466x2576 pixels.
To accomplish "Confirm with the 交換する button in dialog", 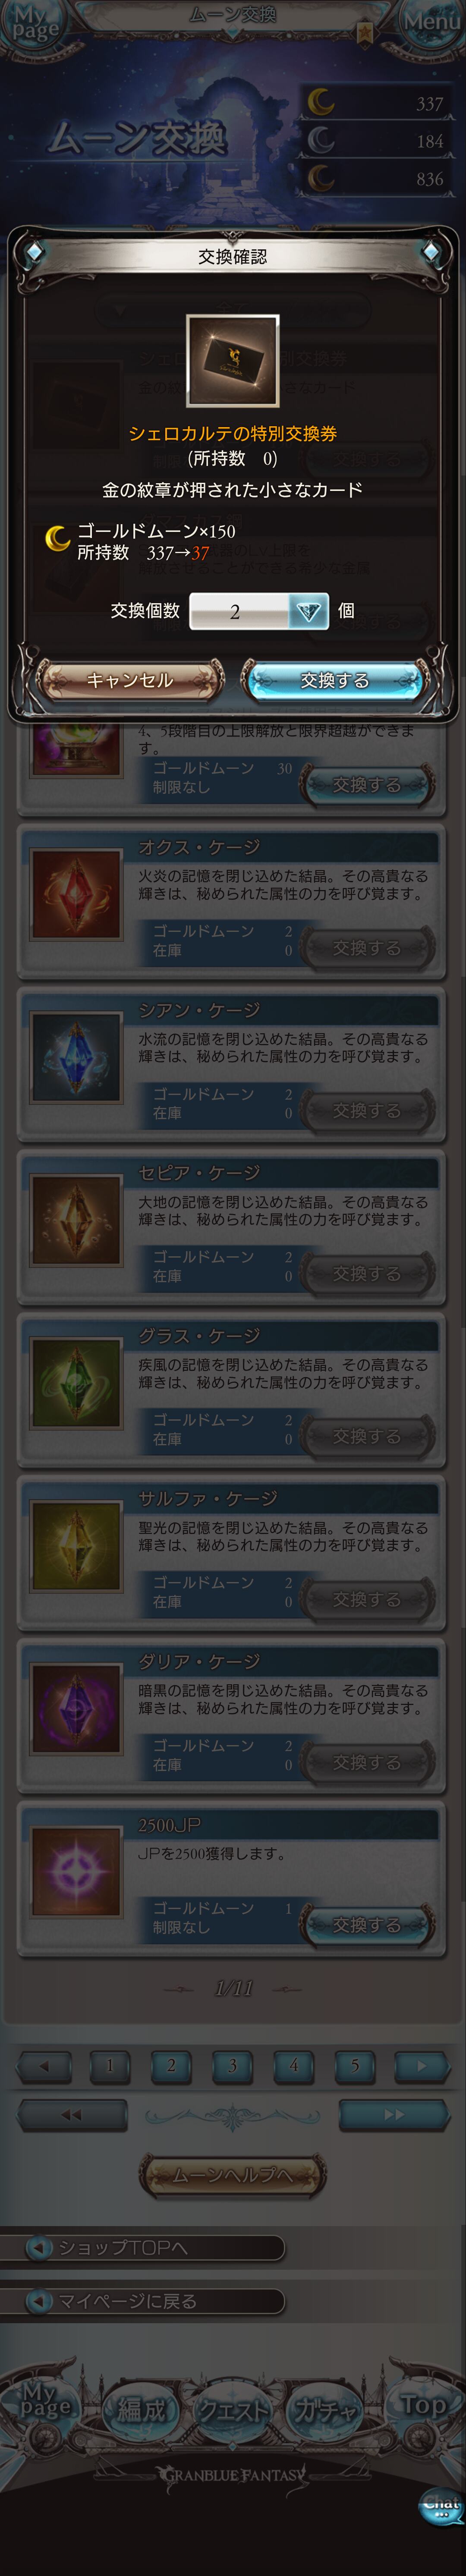I will click(x=335, y=680).
